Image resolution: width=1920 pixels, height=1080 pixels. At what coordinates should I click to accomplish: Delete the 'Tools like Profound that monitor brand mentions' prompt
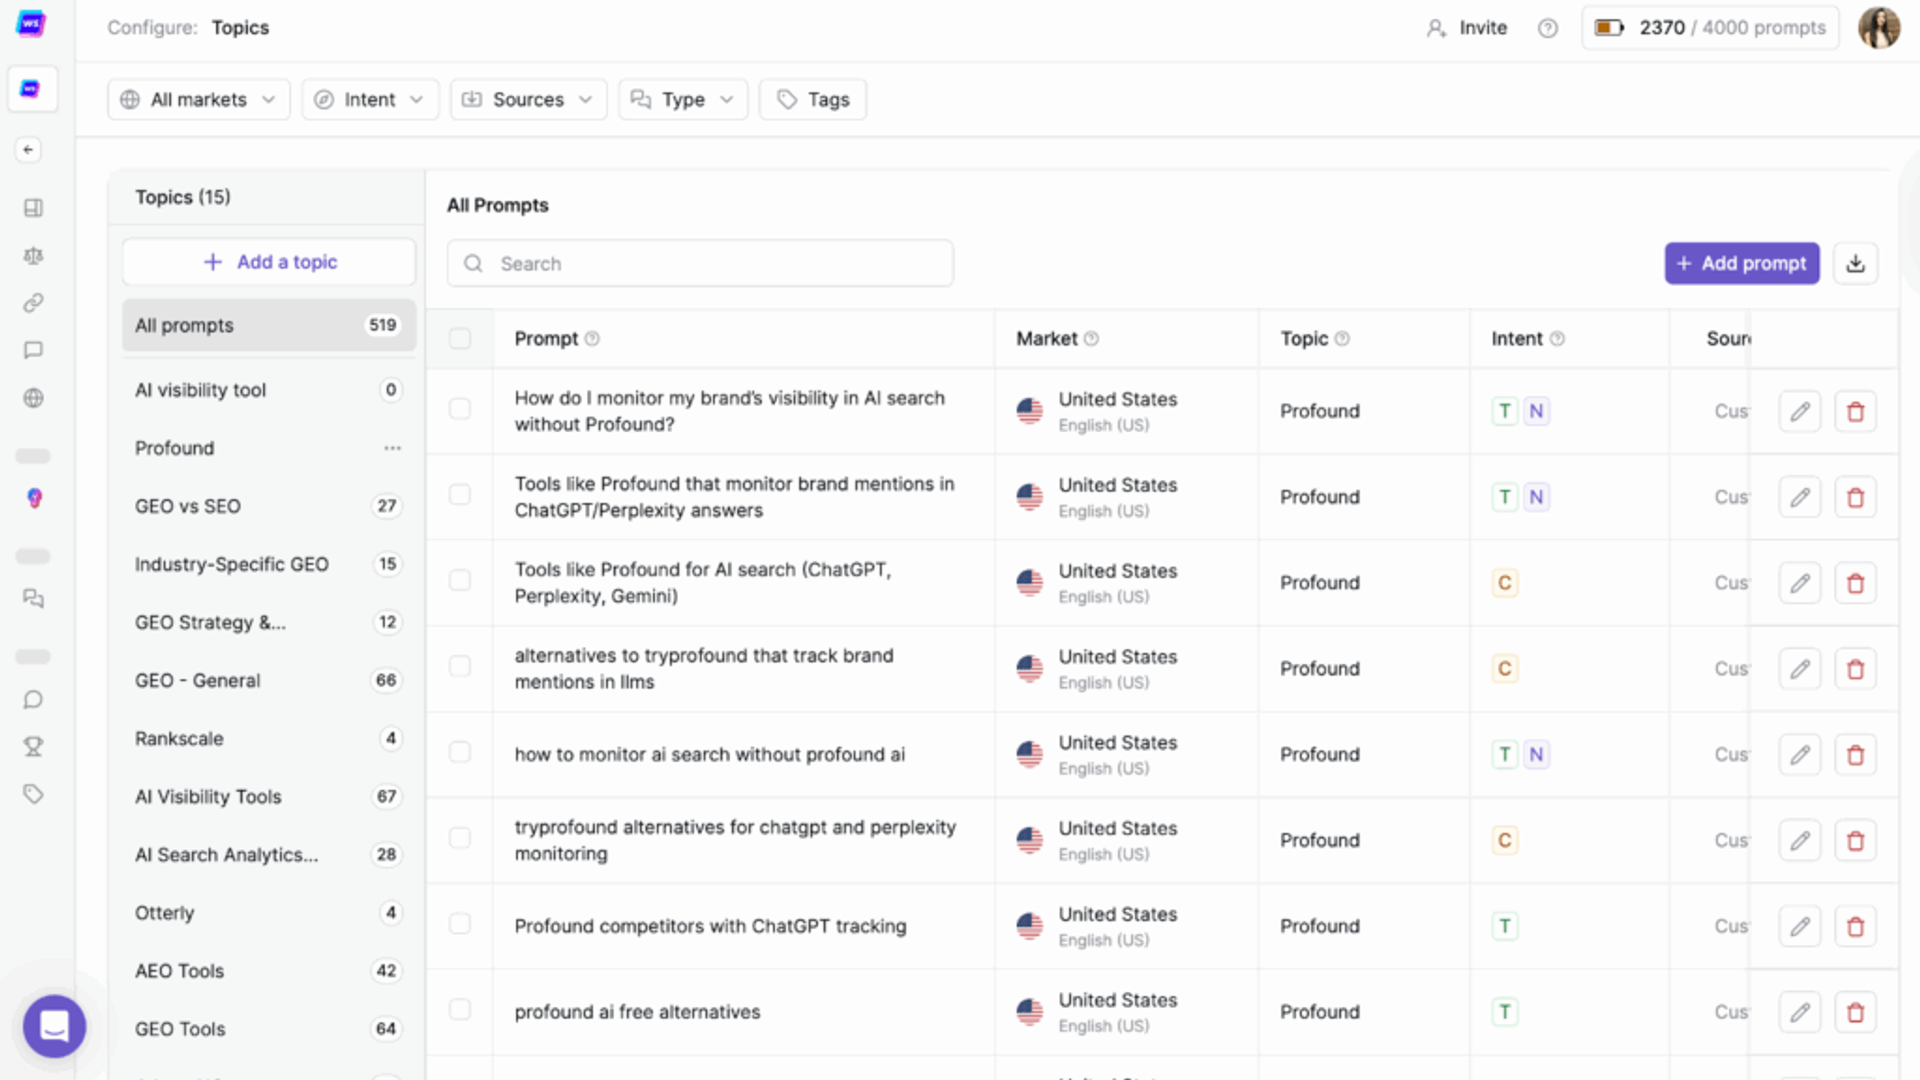pyautogui.click(x=1856, y=497)
